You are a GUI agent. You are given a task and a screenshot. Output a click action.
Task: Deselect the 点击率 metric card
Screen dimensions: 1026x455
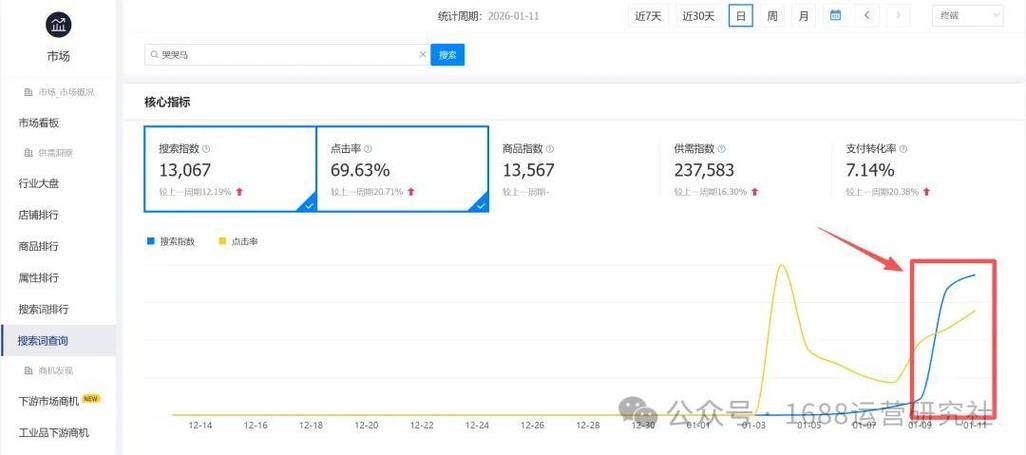[x=402, y=169]
